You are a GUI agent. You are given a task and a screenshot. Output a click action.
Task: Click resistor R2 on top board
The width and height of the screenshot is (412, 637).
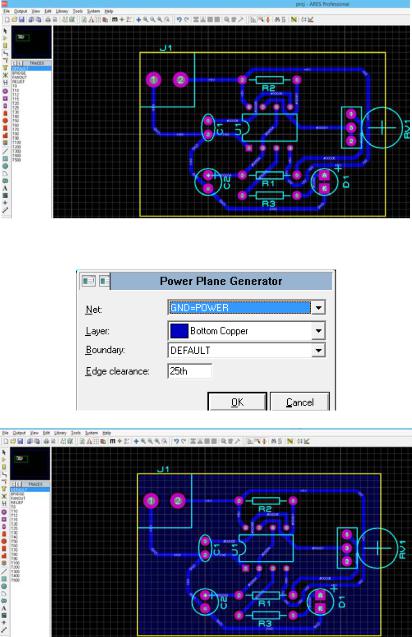click(x=269, y=80)
